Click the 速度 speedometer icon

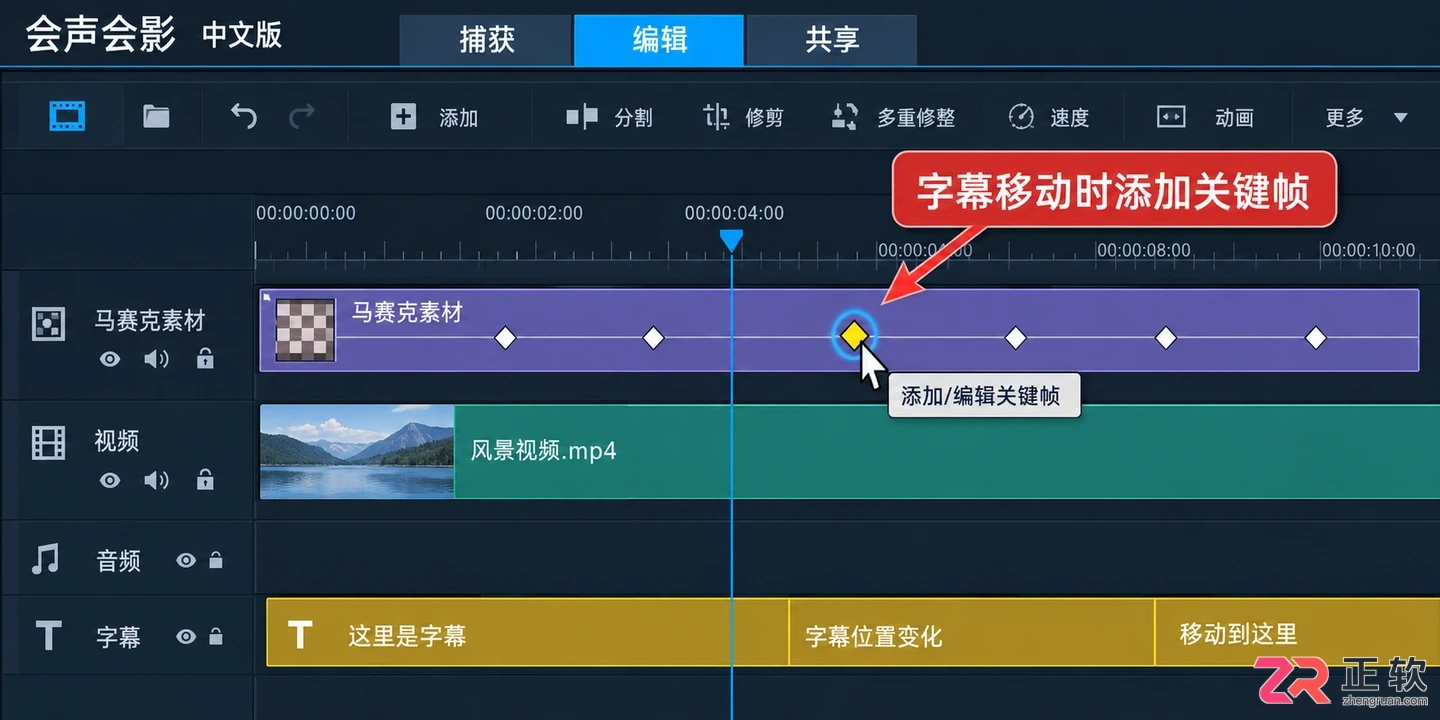(x=1021, y=117)
